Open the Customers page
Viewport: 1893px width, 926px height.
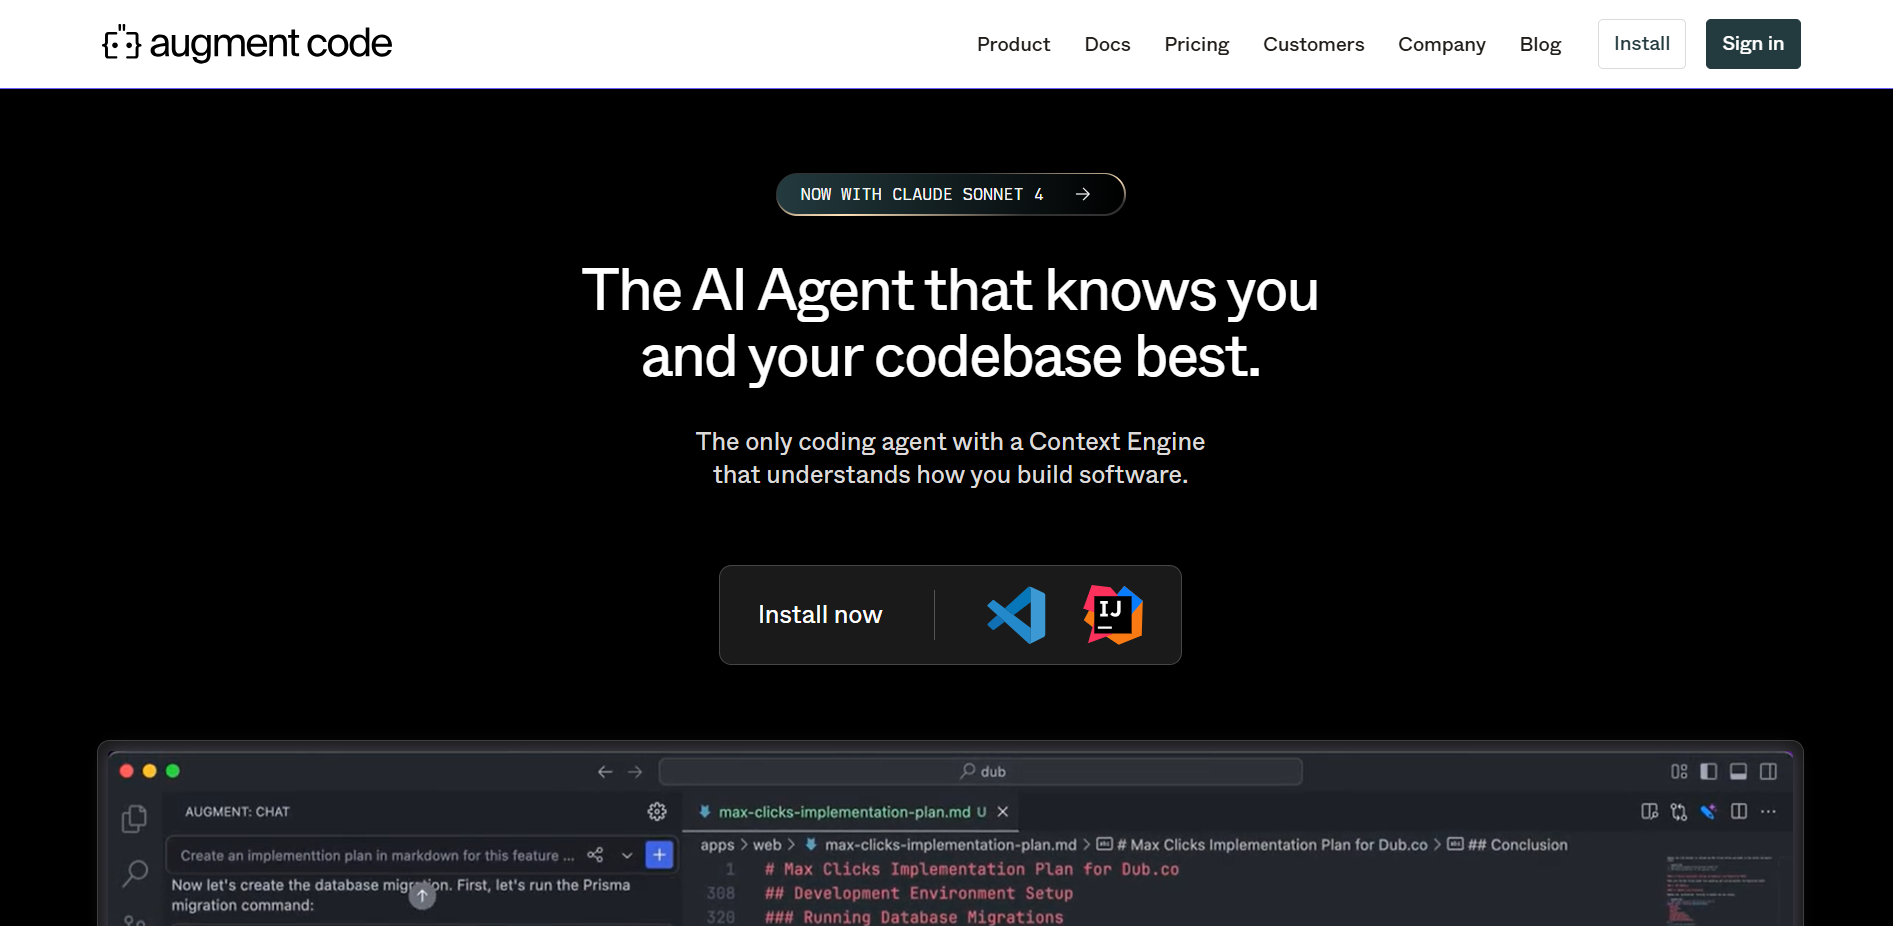pos(1313,44)
